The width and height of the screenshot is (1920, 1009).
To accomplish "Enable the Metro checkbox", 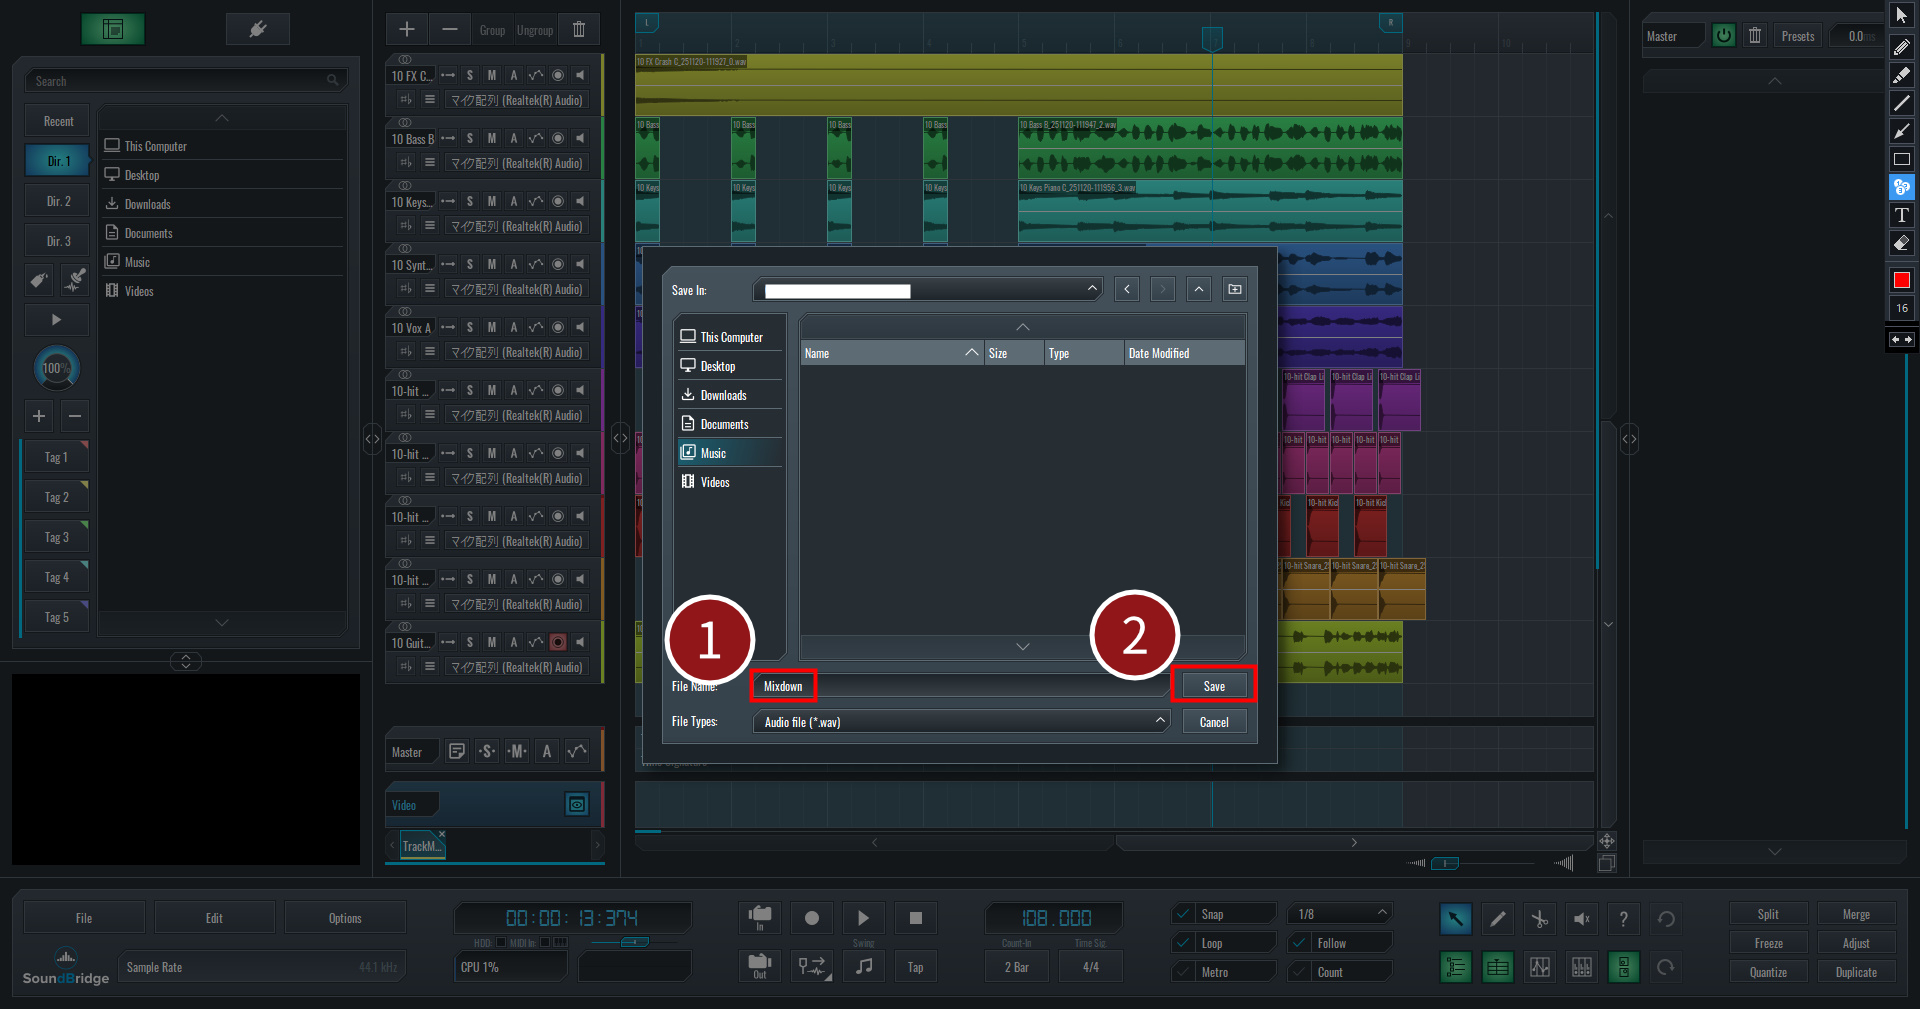I will tap(1184, 972).
